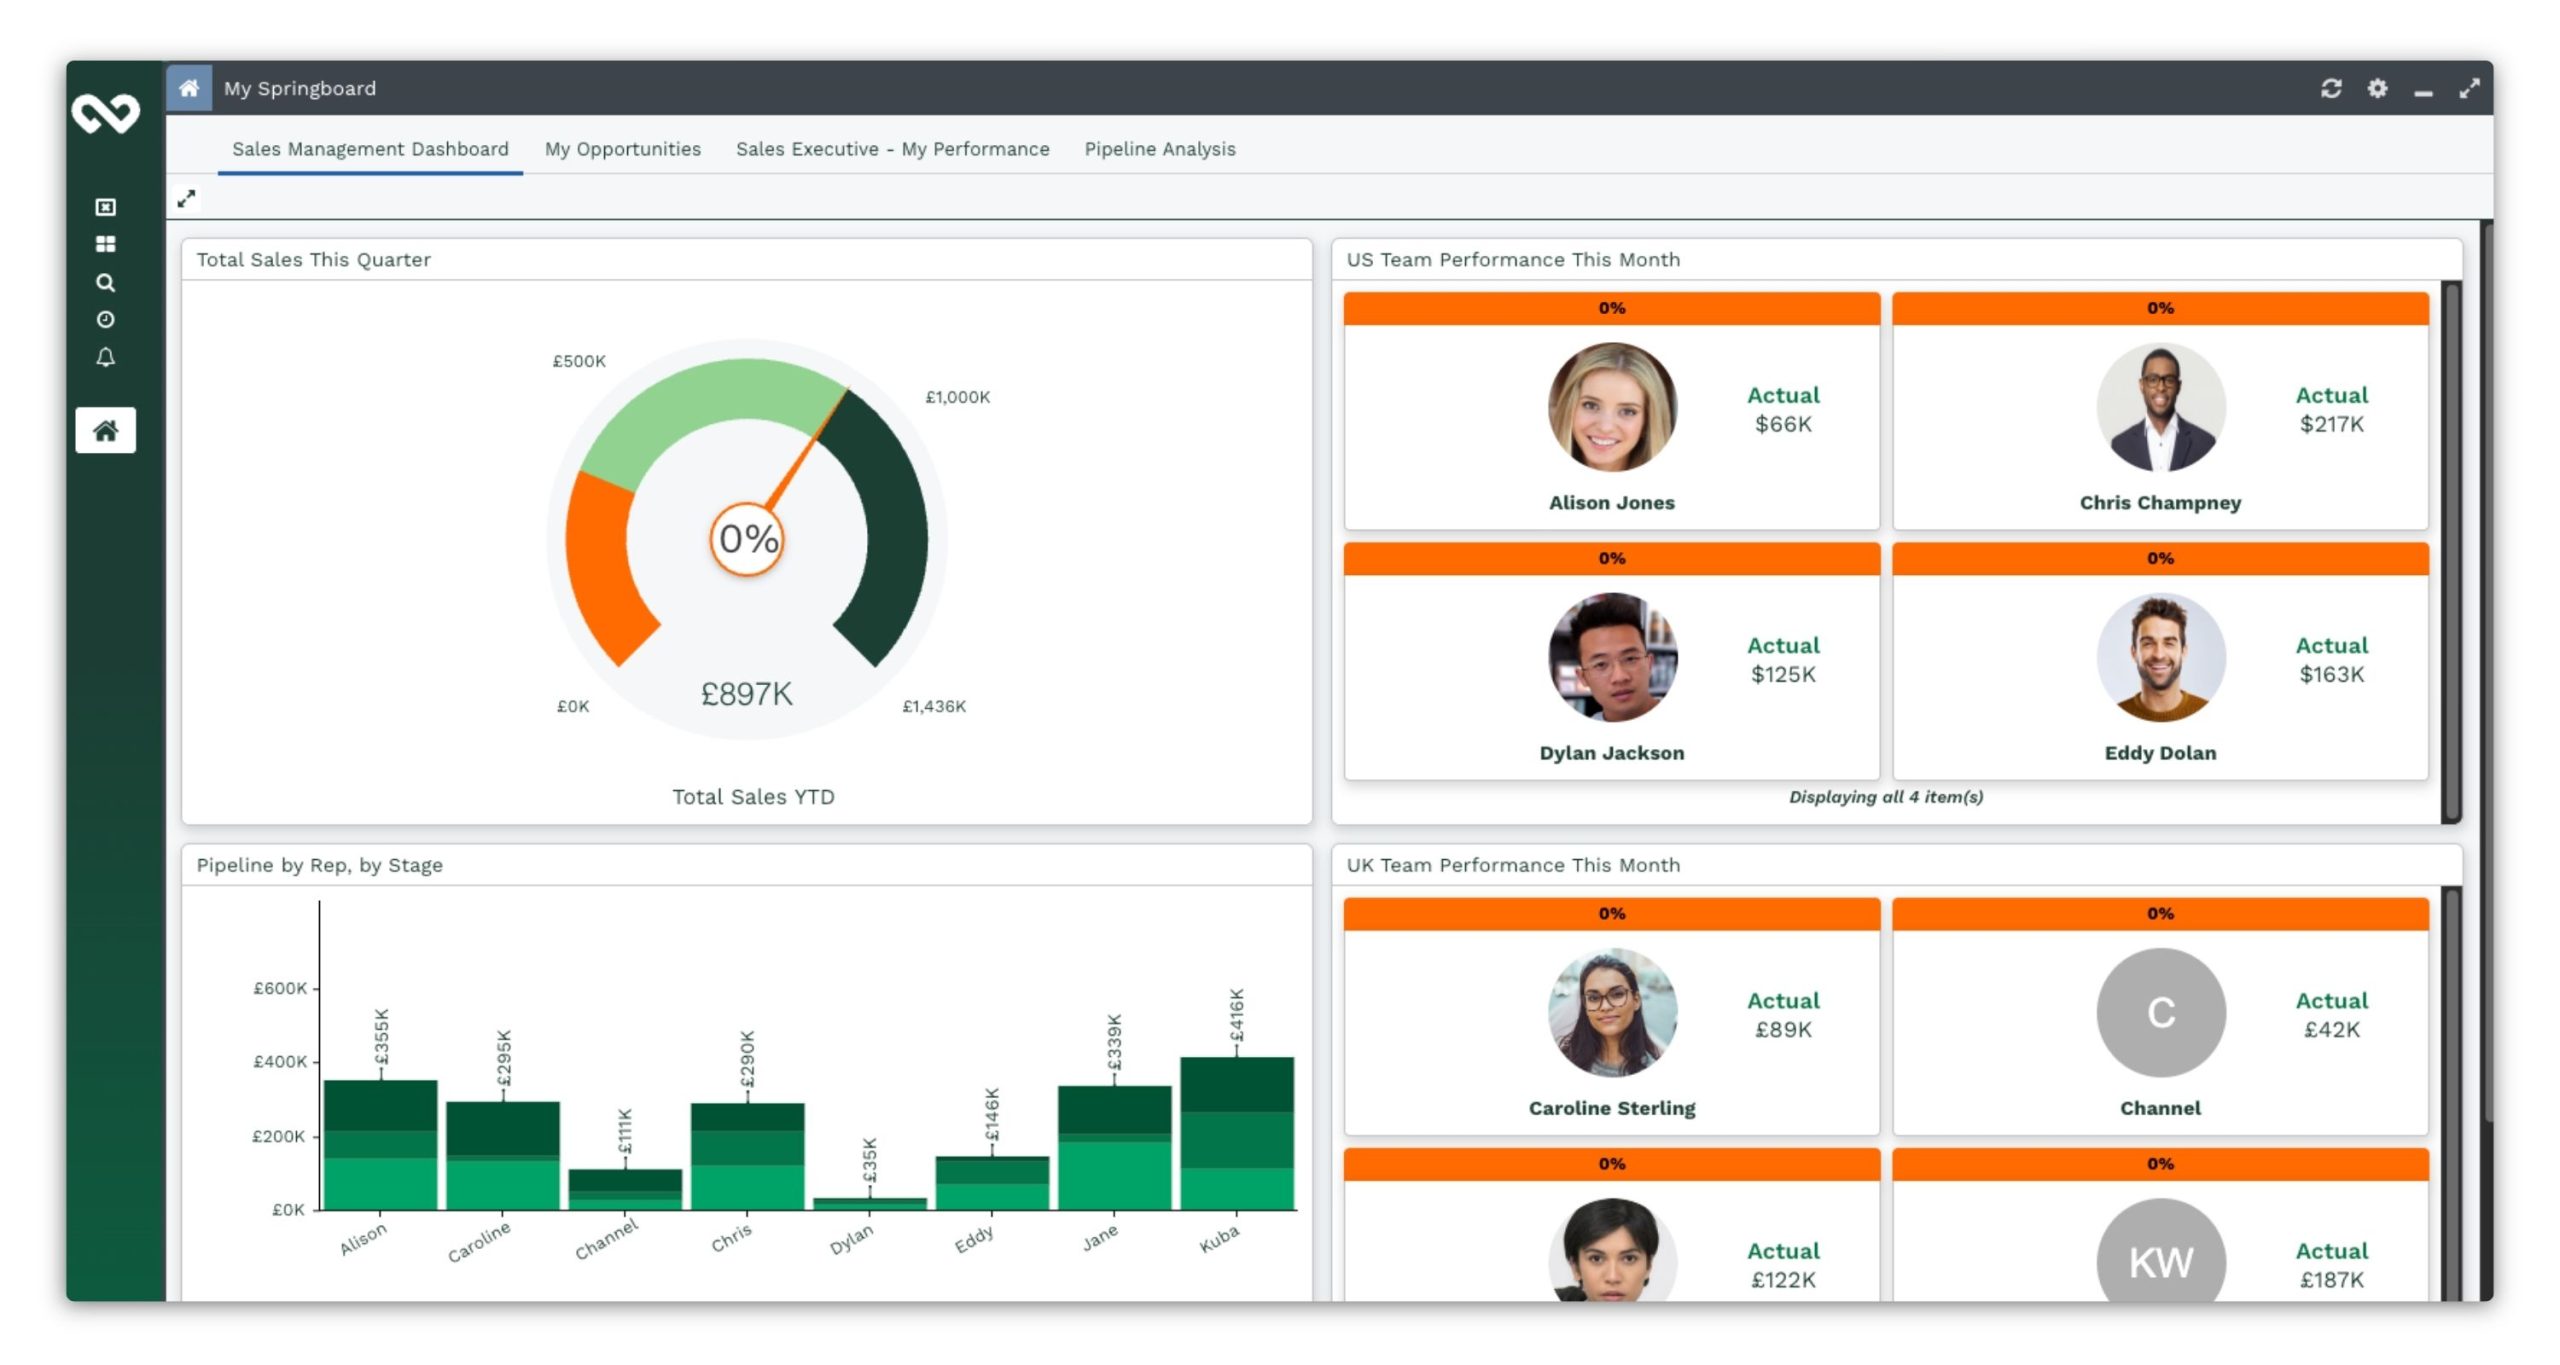Open the grid apps icon in sidebar
Screen dimensions: 2560x1365
(105, 244)
